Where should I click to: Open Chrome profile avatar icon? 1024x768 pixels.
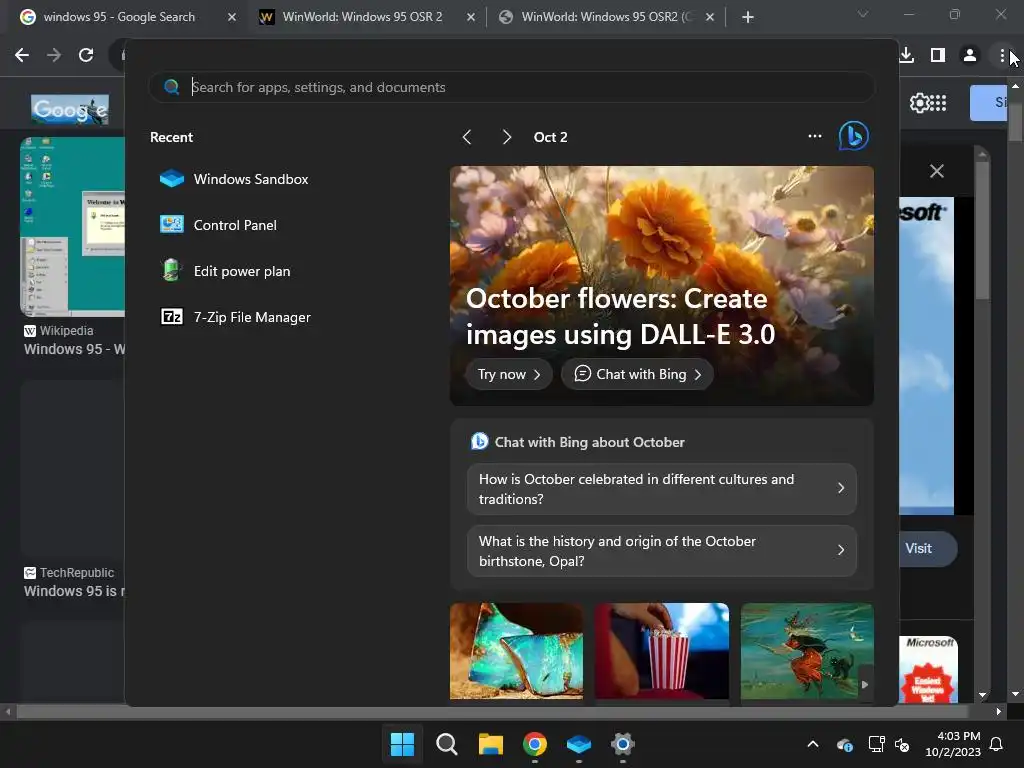point(970,55)
